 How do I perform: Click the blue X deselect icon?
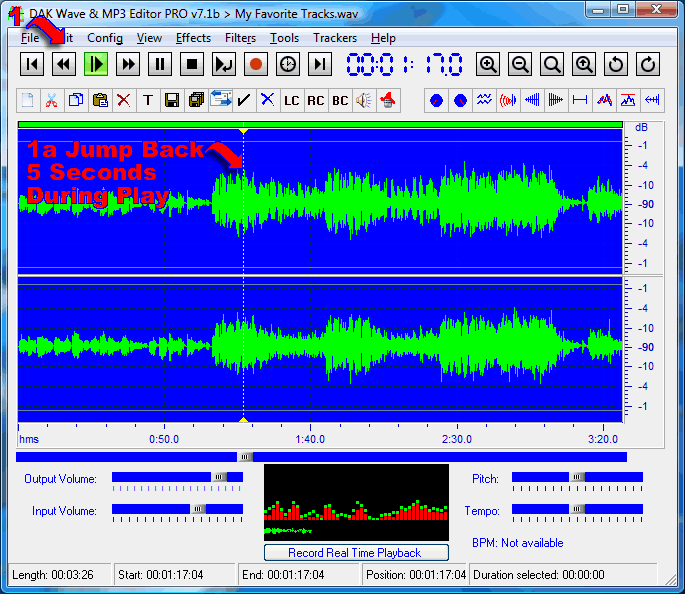coord(268,100)
